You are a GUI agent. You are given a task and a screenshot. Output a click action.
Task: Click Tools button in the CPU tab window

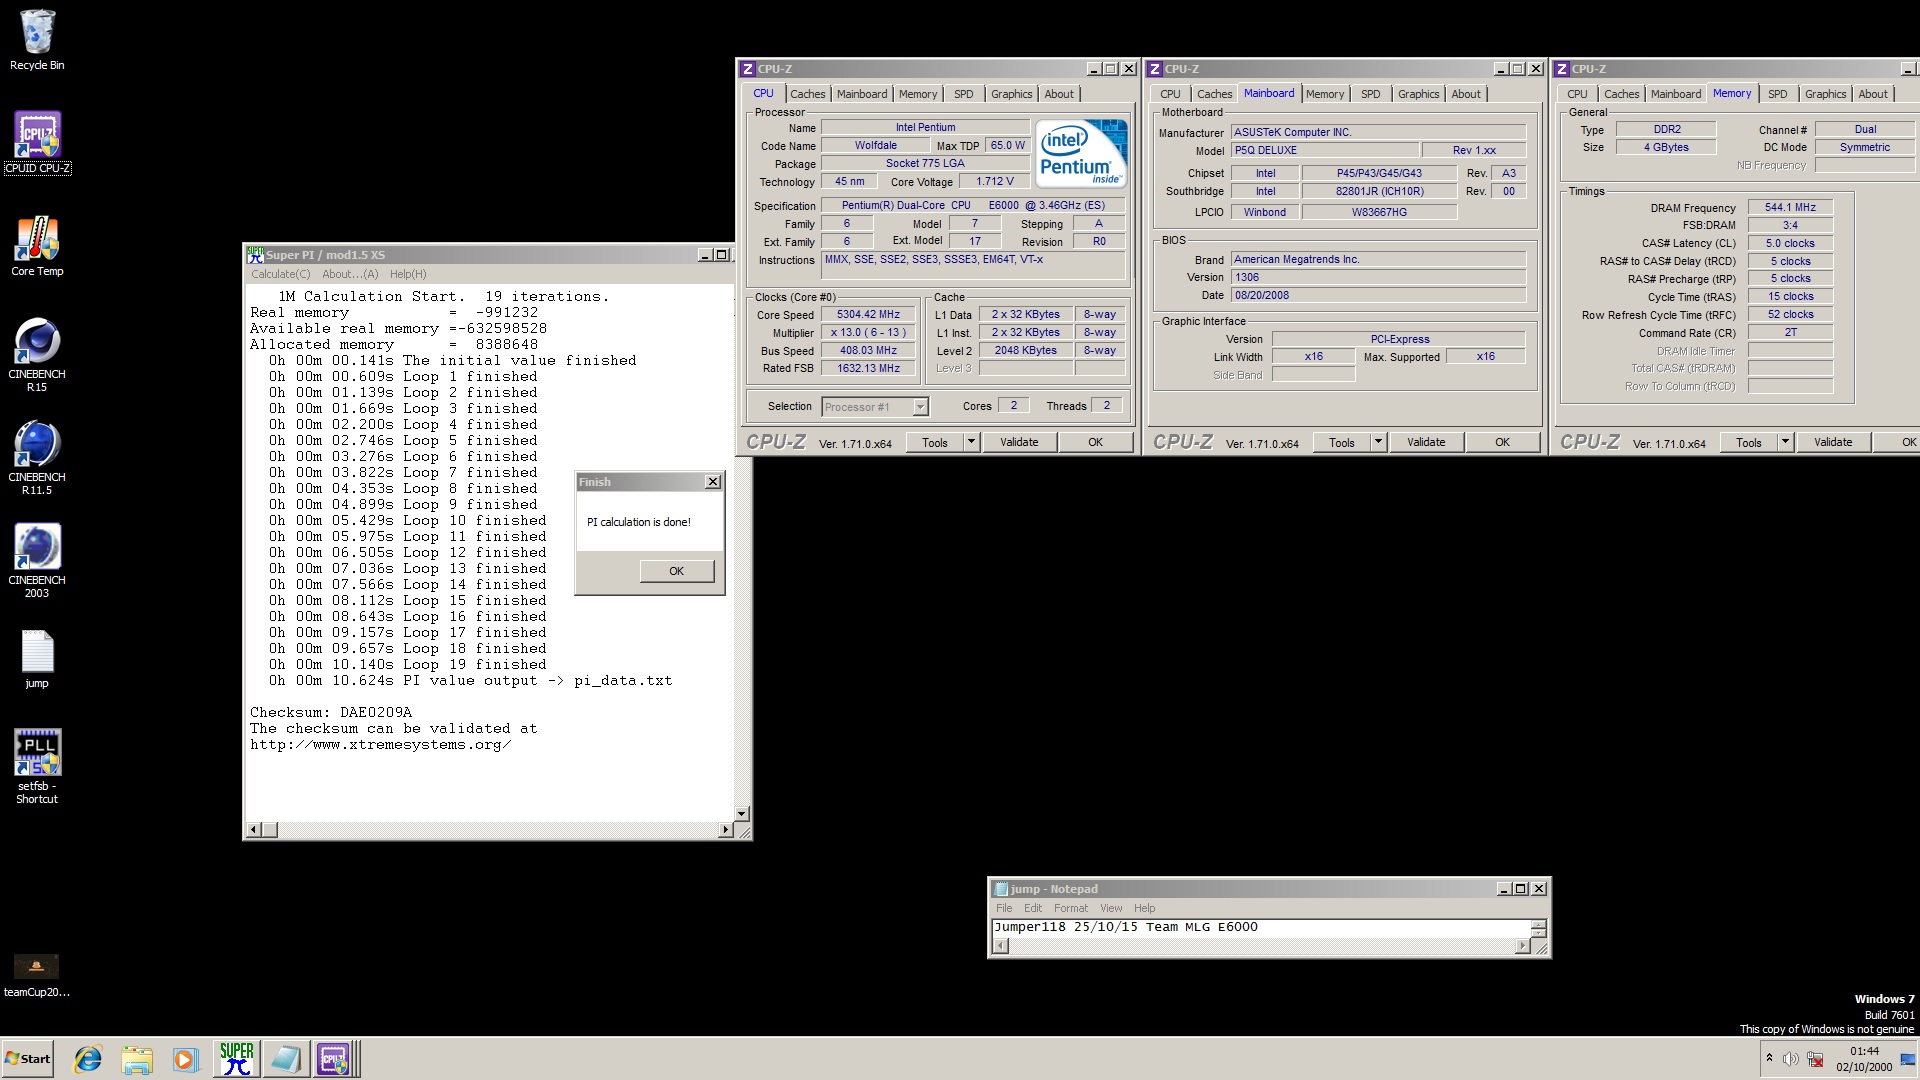[935, 442]
